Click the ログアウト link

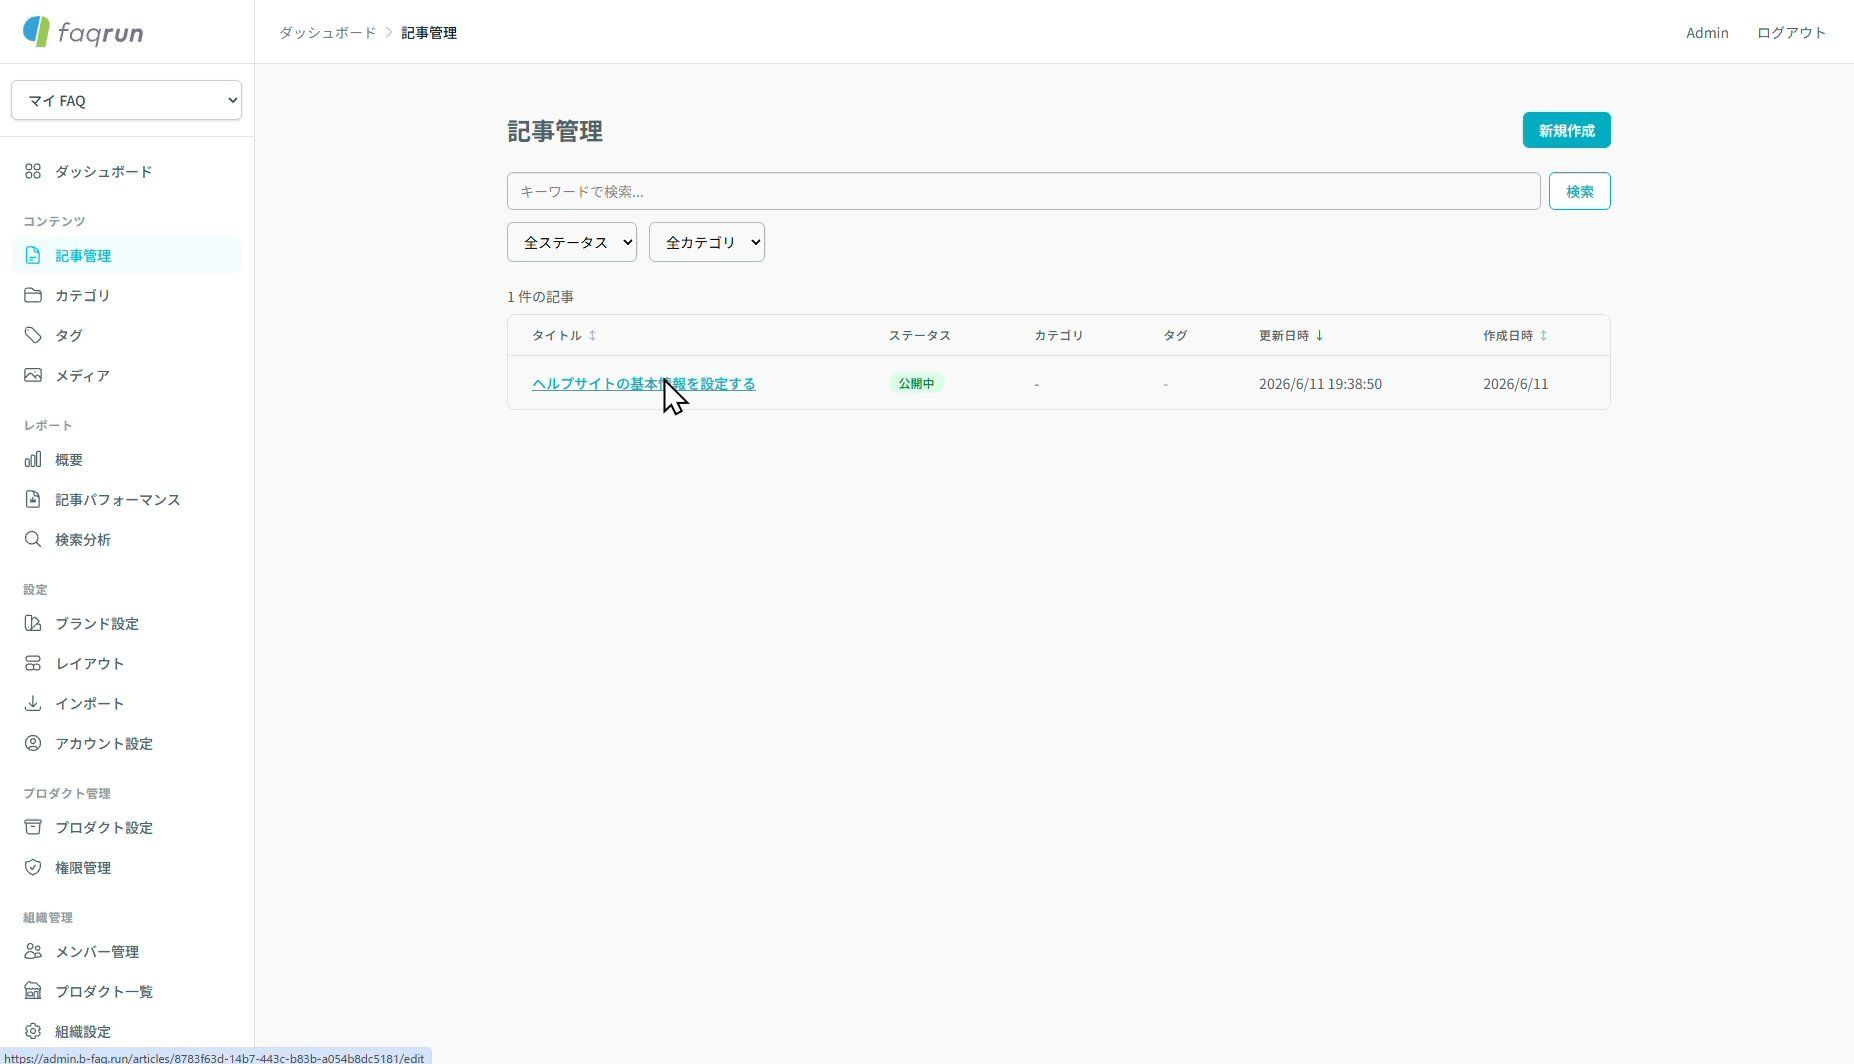pyautogui.click(x=1791, y=32)
